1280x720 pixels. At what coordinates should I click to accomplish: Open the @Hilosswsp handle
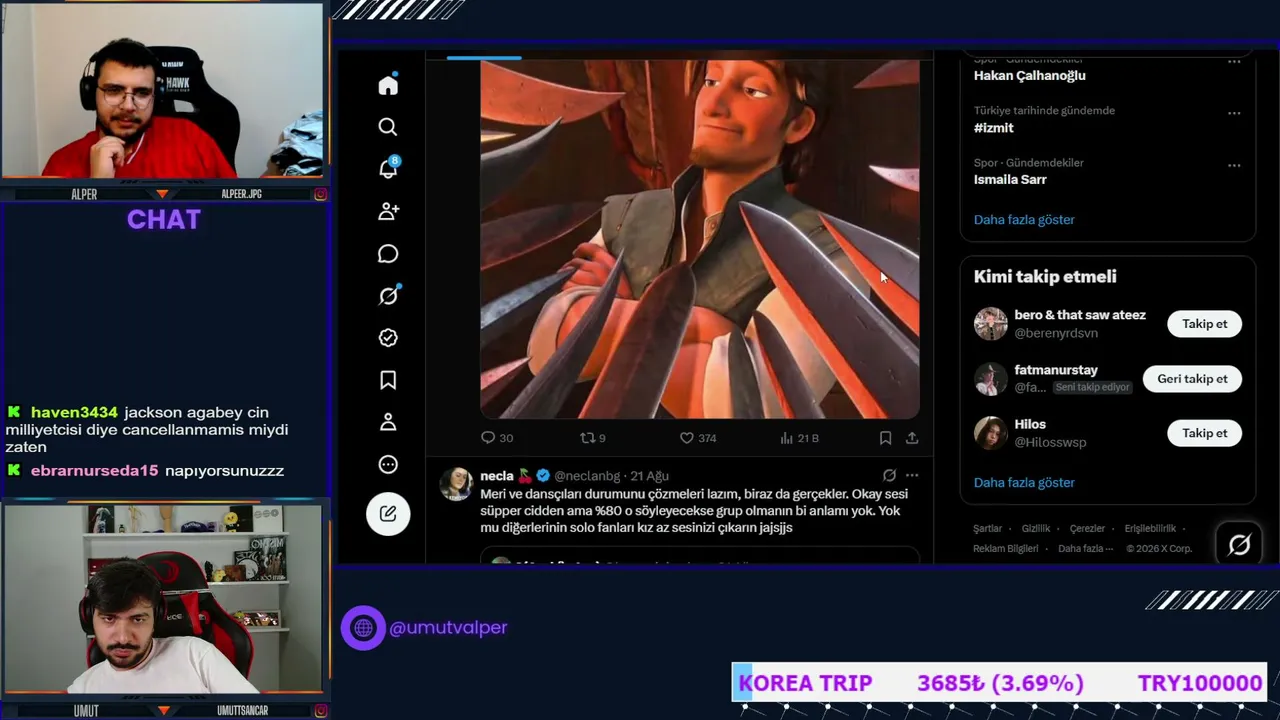1050,442
